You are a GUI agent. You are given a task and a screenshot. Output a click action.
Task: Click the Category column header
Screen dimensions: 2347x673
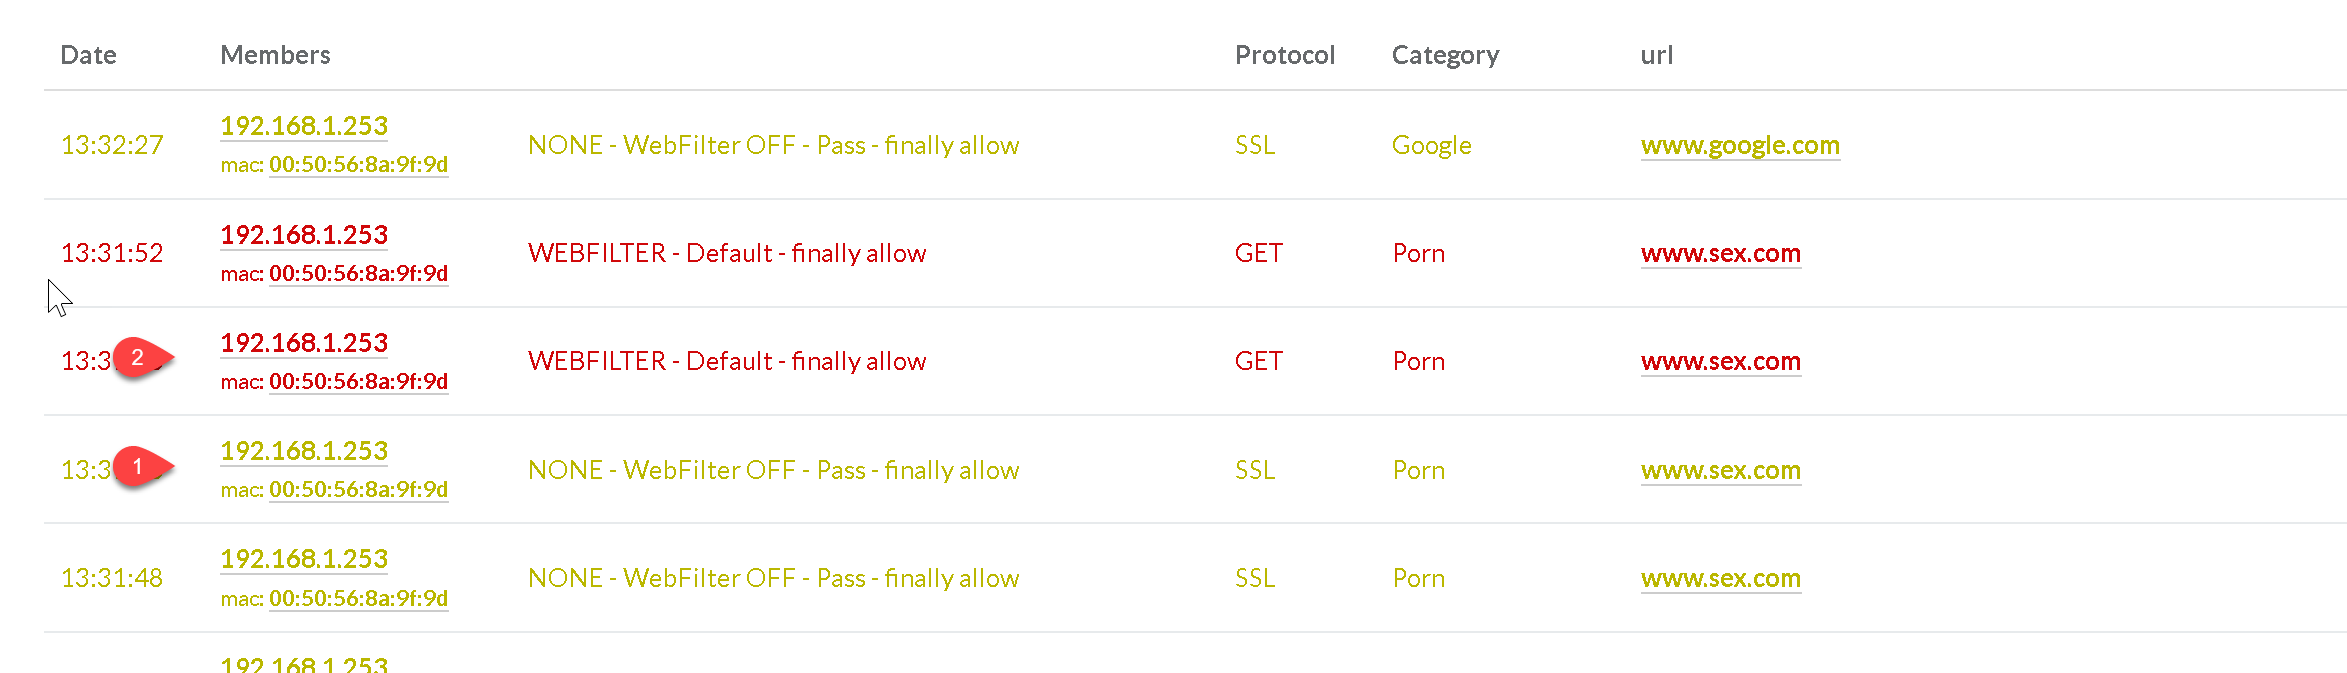1444,55
